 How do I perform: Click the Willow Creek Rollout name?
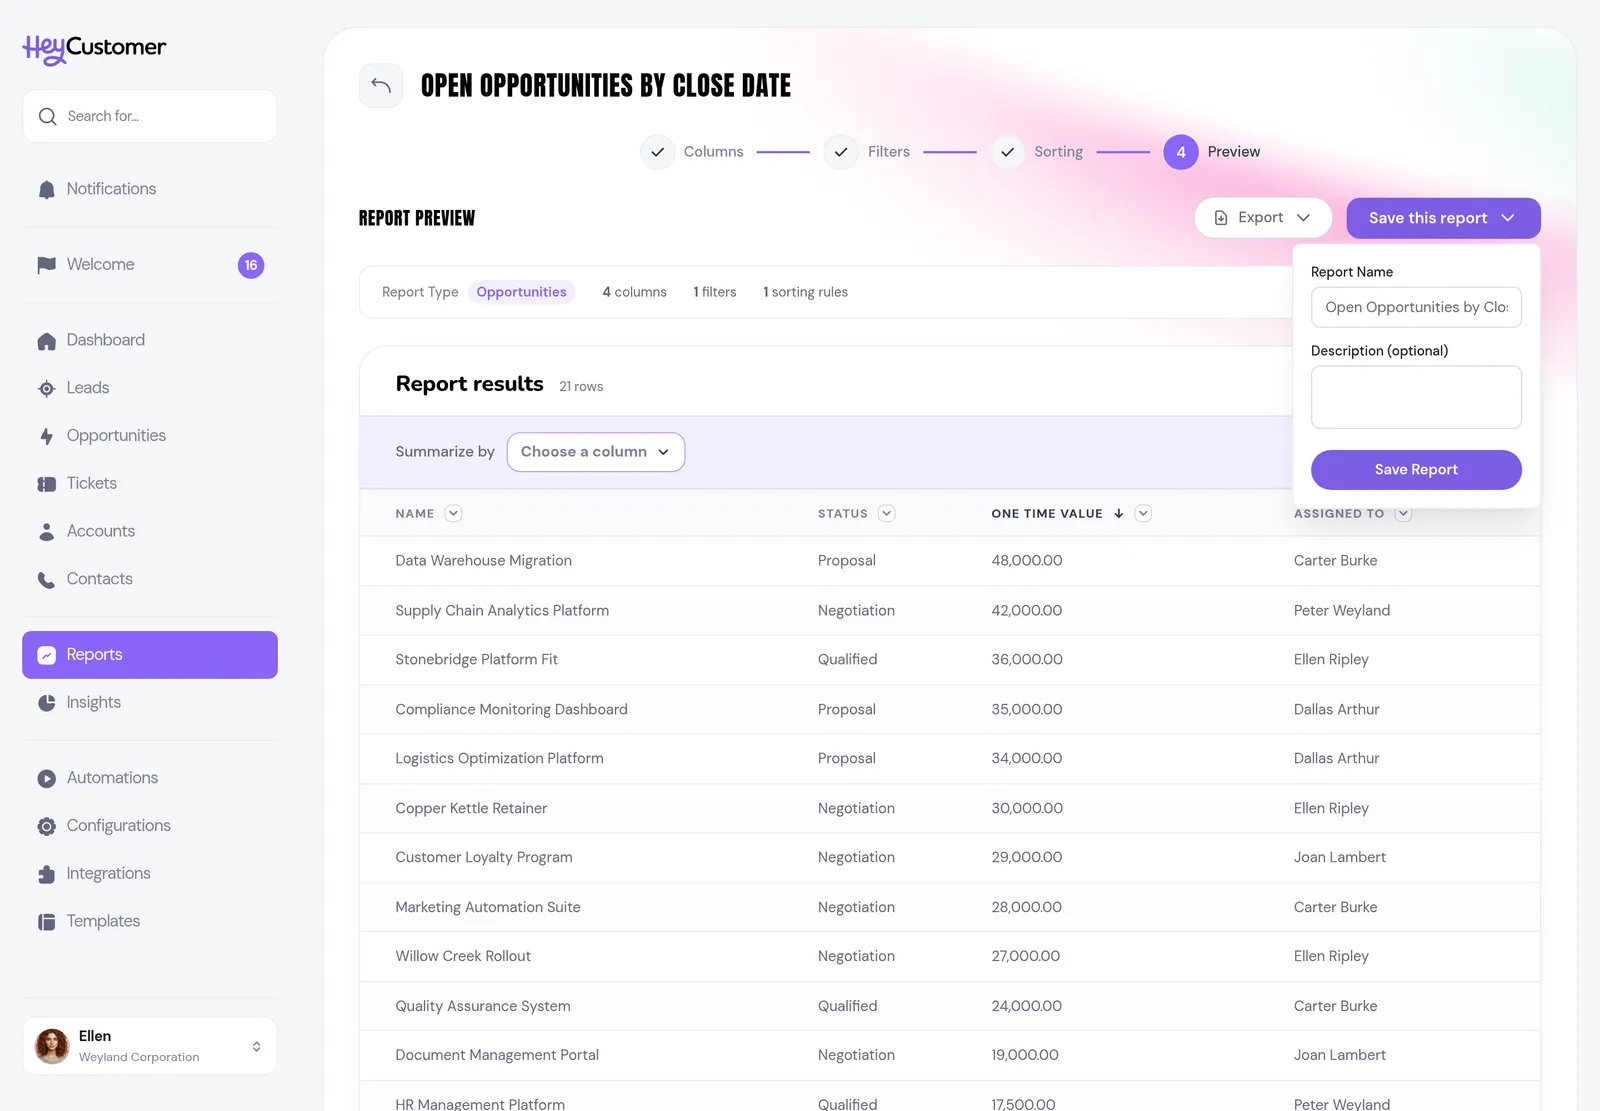463,957
